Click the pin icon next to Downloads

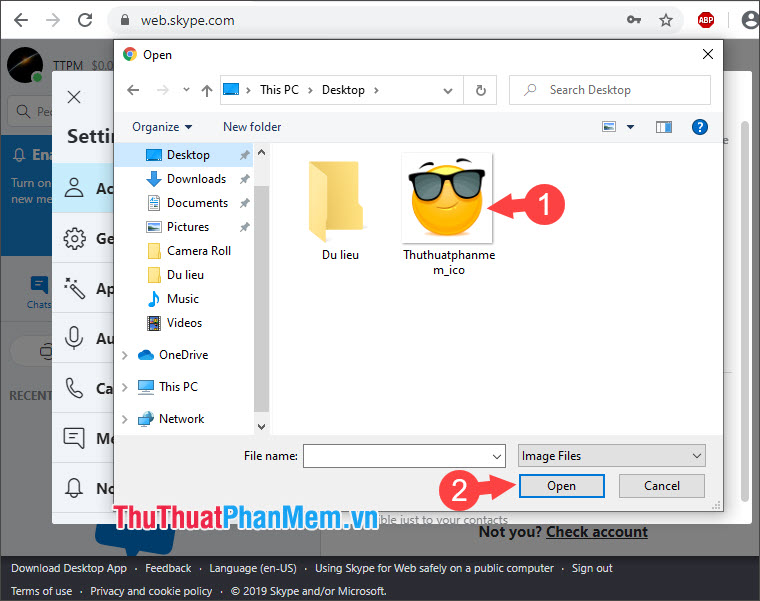[244, 179]
